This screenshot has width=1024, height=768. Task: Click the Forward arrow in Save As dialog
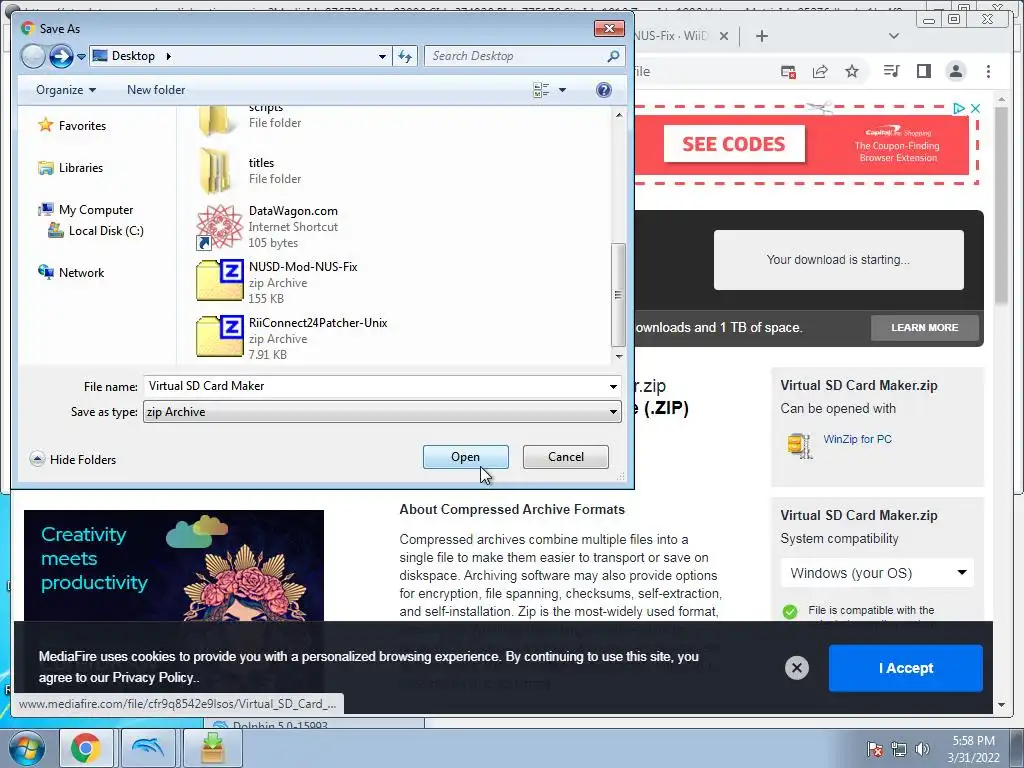pyautogui.click(x=61, y=56)
